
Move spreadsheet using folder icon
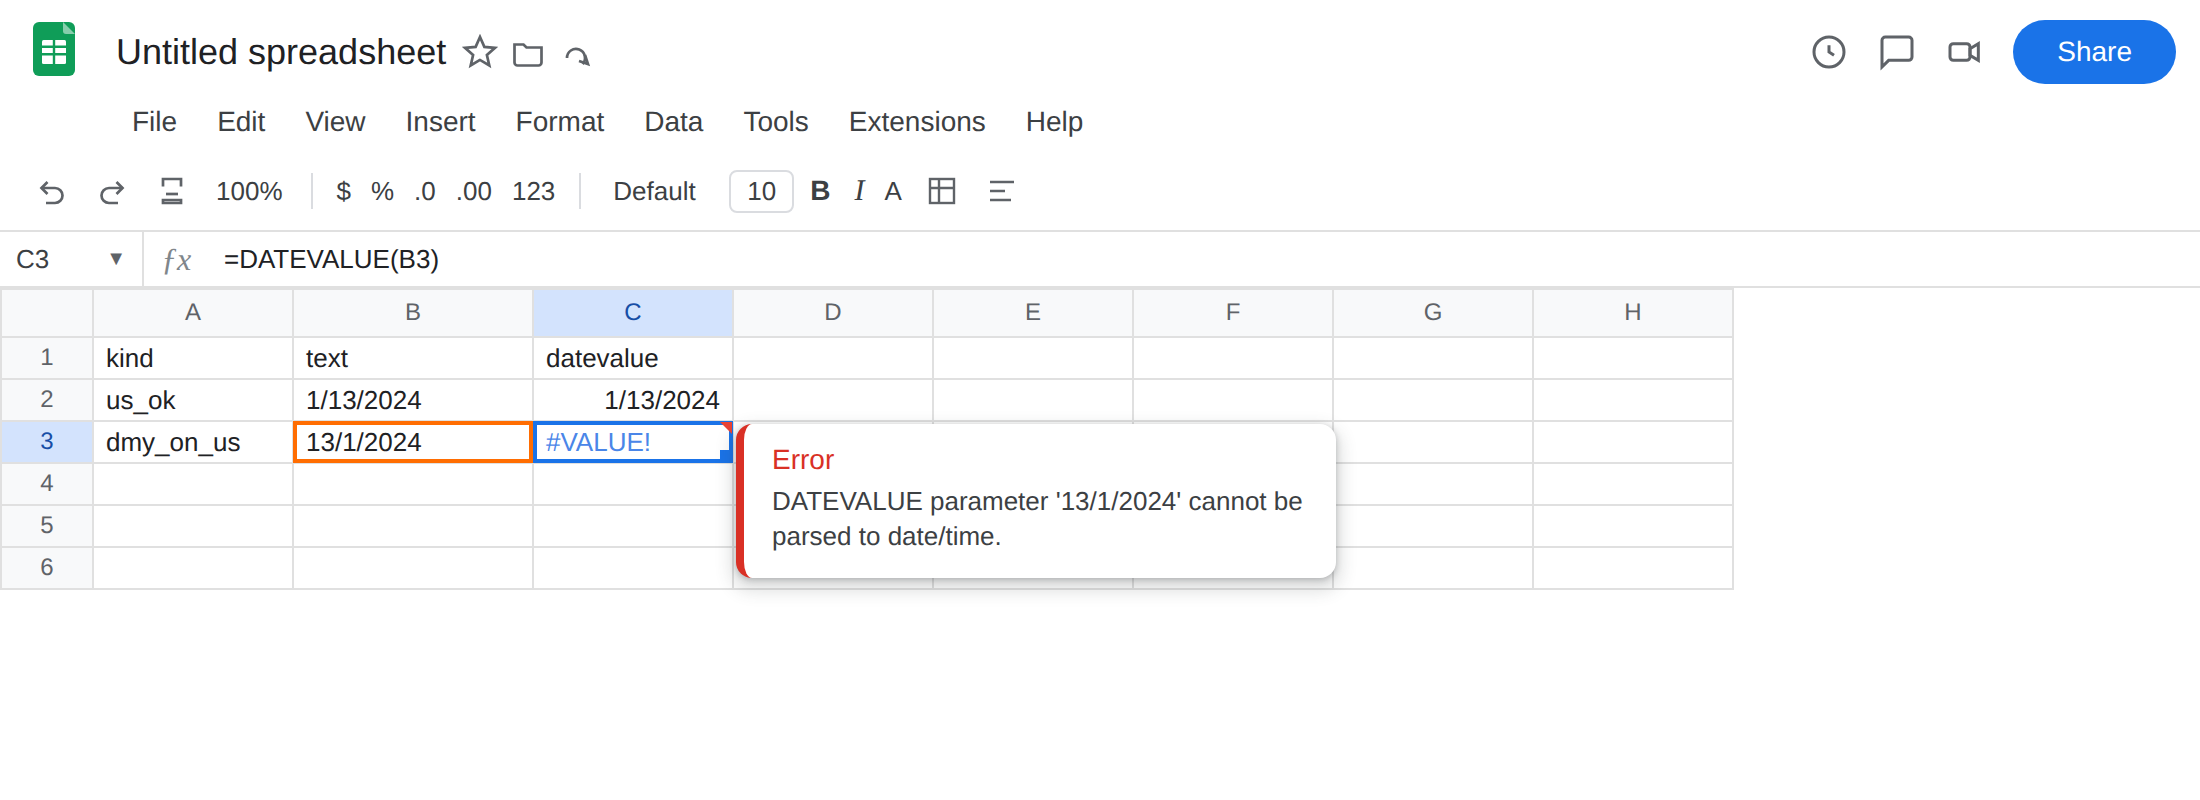(528, 54)
